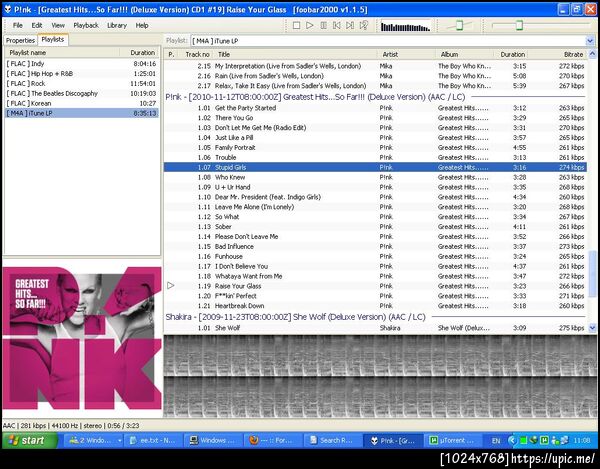The width and height of the screenshot is (600, 469).
Task: Select track Heartbreak Down
Action: click(375, 306)
